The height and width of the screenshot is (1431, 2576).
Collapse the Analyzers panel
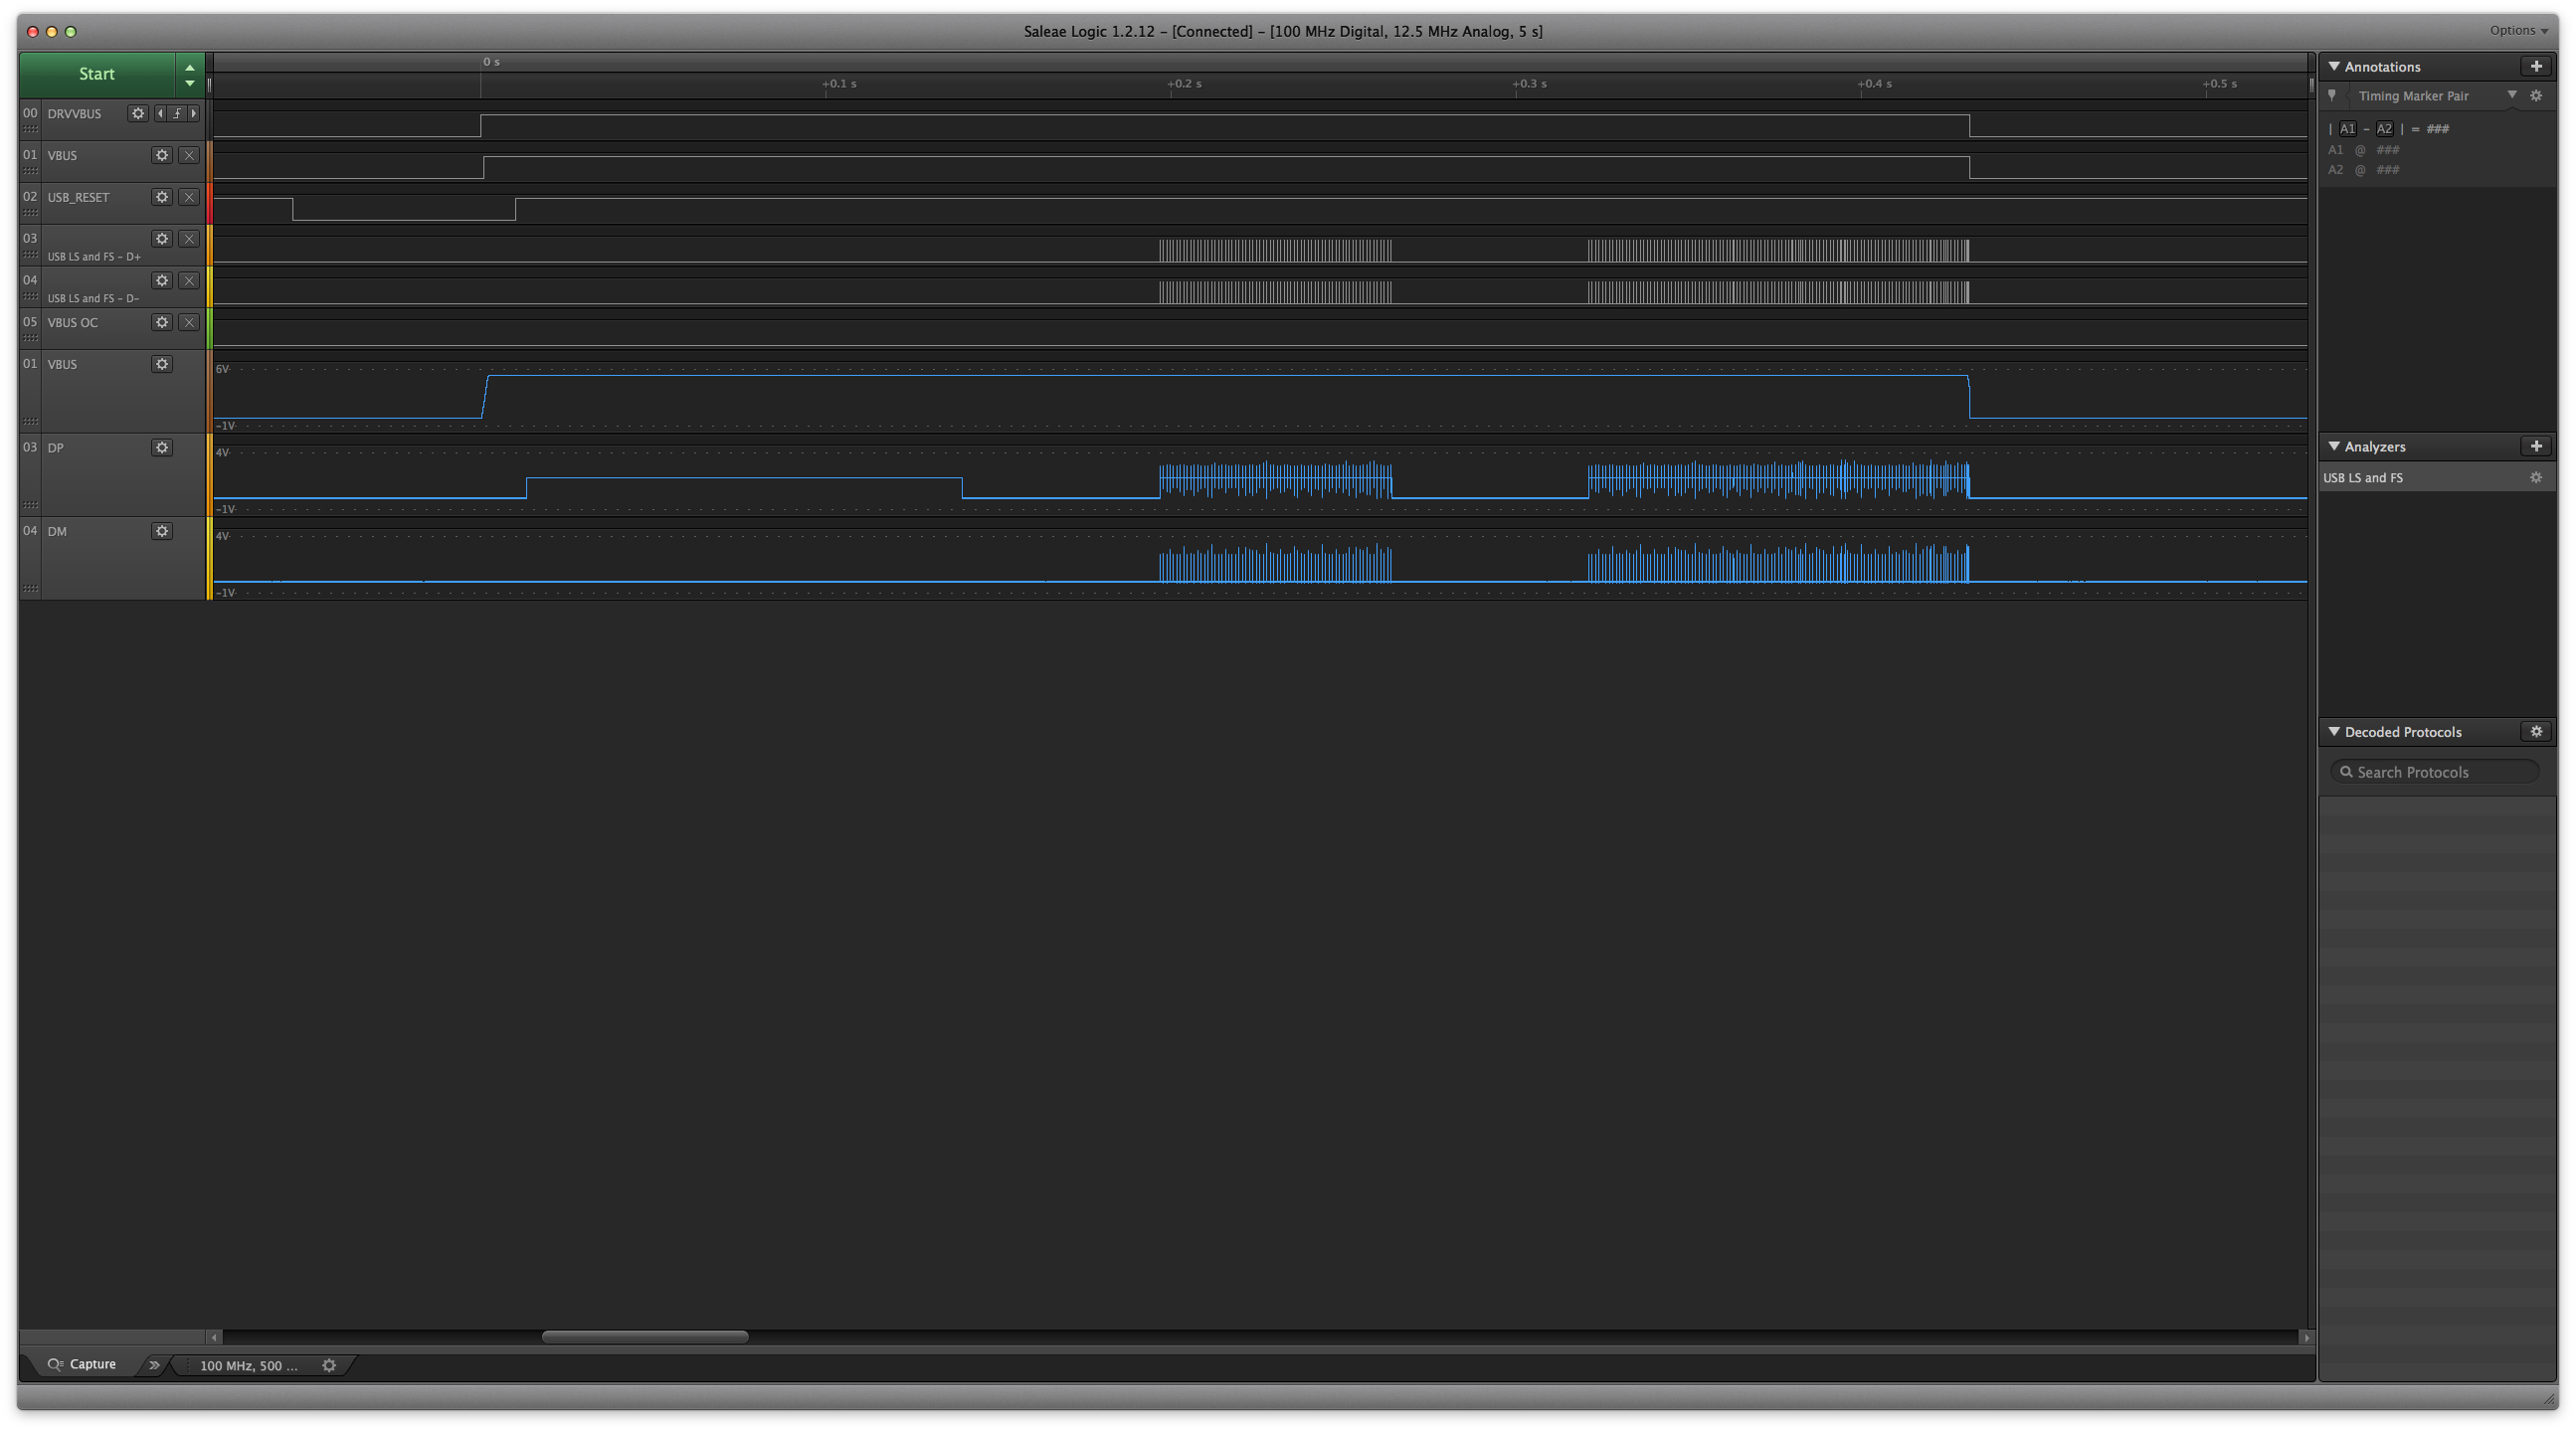pos(2334,447)
